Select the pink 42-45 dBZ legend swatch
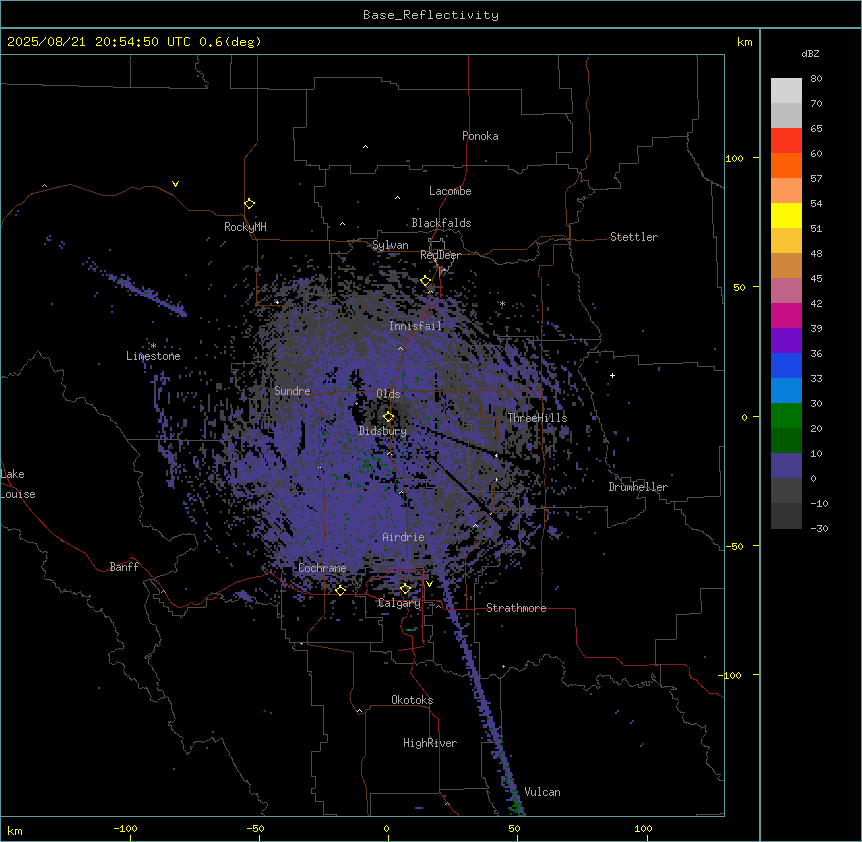862x842 pixels. (x=786, y=291)
